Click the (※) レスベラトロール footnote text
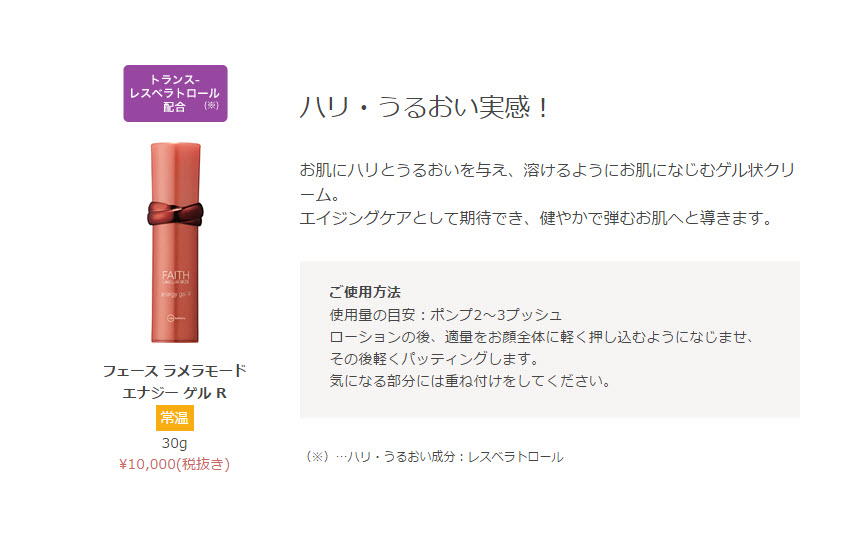The width and height of the screenshot is (860, 535). pos(433,457)
